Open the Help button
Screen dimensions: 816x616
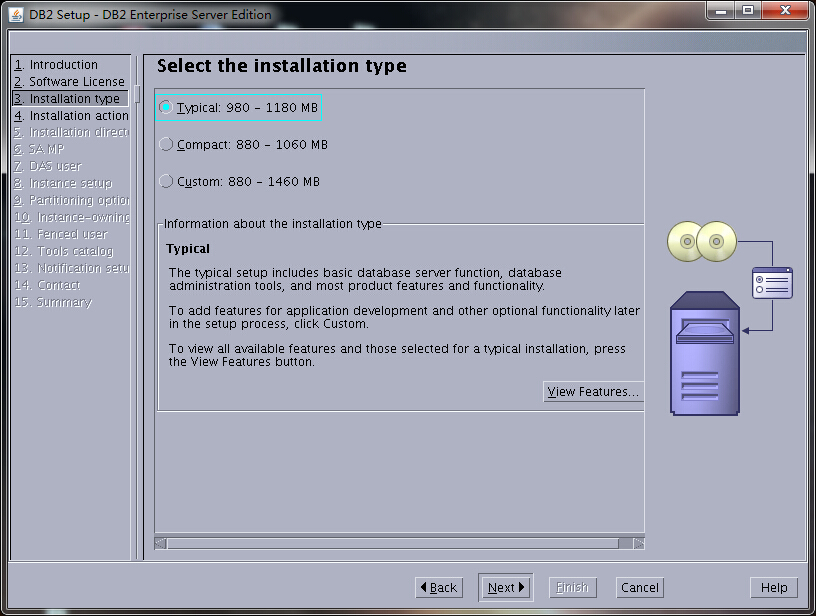pos(774,588)
